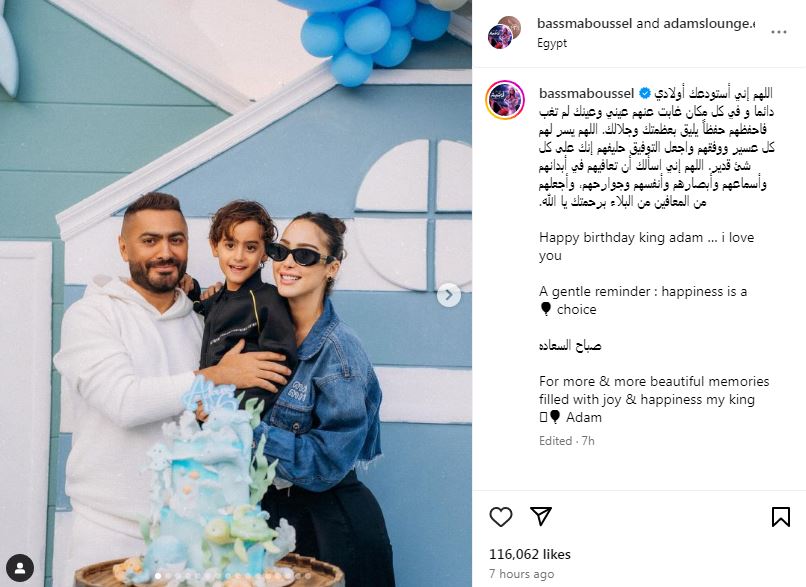This screenshot has width=806, height=587.
Task: Select the first carousel indicator dot
Action: (158, 576)
